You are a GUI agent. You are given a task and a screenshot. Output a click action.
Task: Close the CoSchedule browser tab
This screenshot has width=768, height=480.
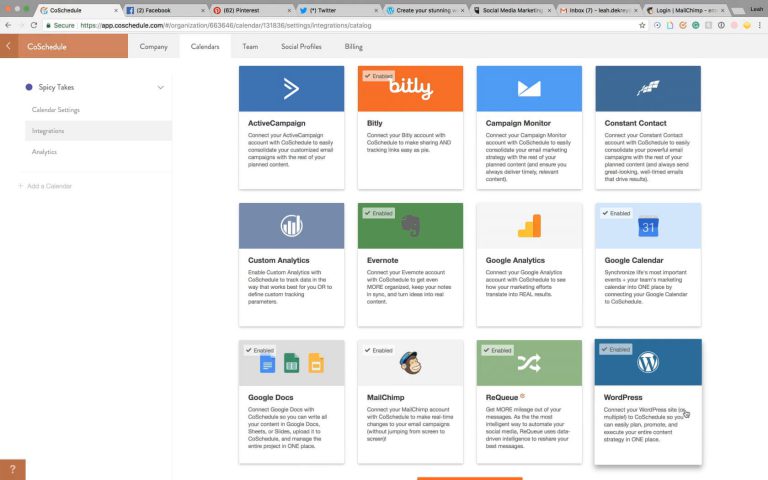pos(116,10)
